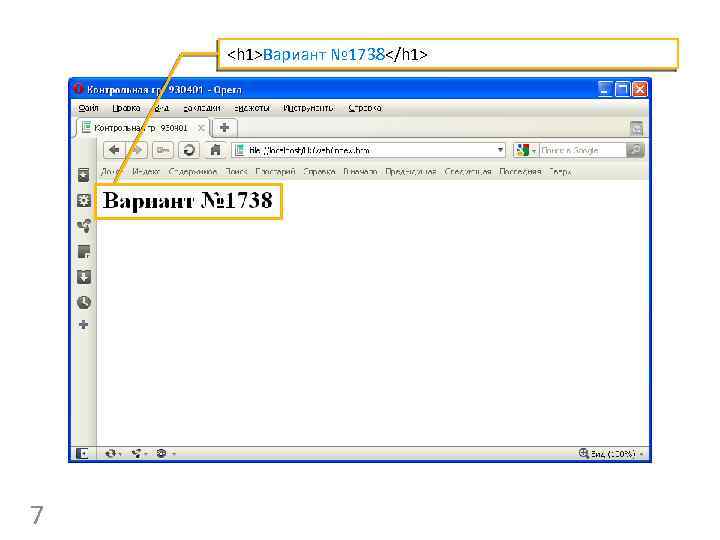The height and width of the screenshot is (540, 720).
Task: Expand the address bar history dropdown arrow
Action: tap(500, 150)
